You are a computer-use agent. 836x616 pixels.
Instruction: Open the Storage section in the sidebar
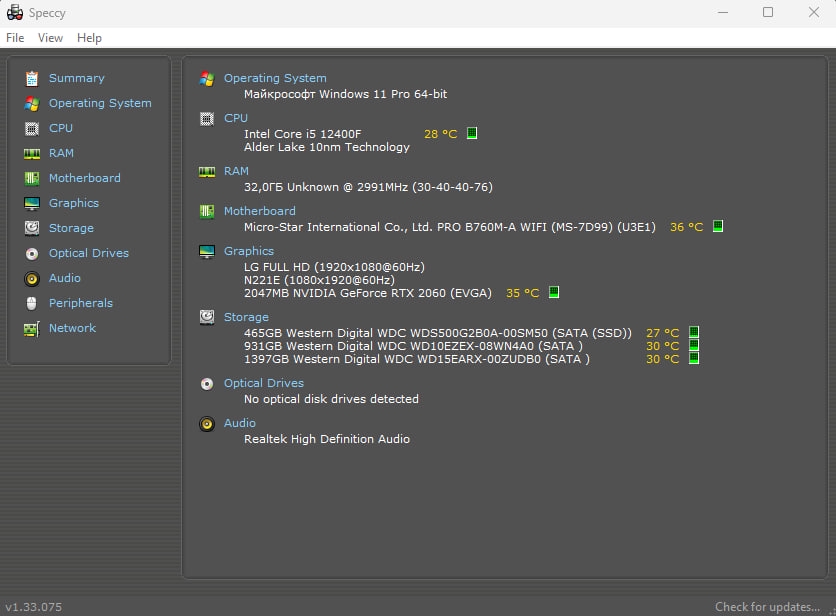click(71, 228)
